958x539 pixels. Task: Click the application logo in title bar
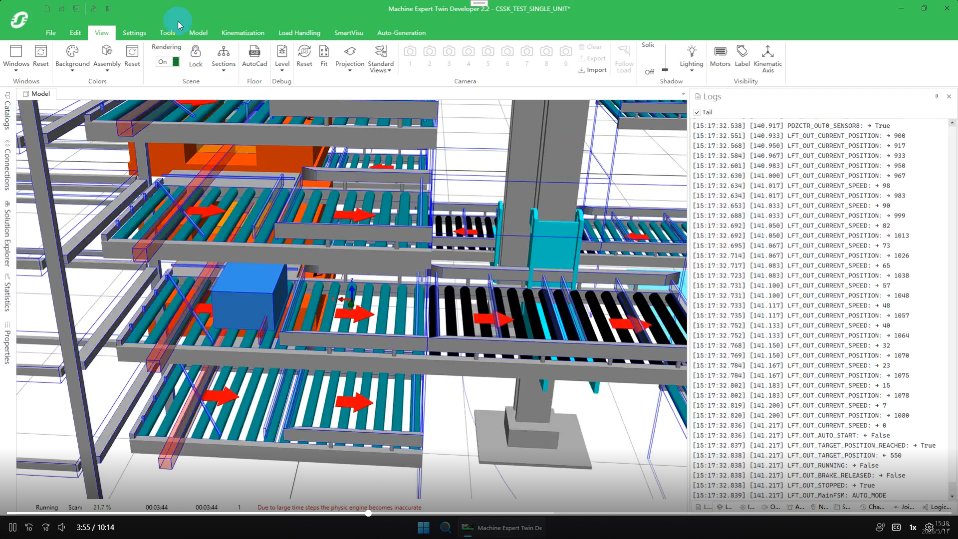[x=20, y=20]
